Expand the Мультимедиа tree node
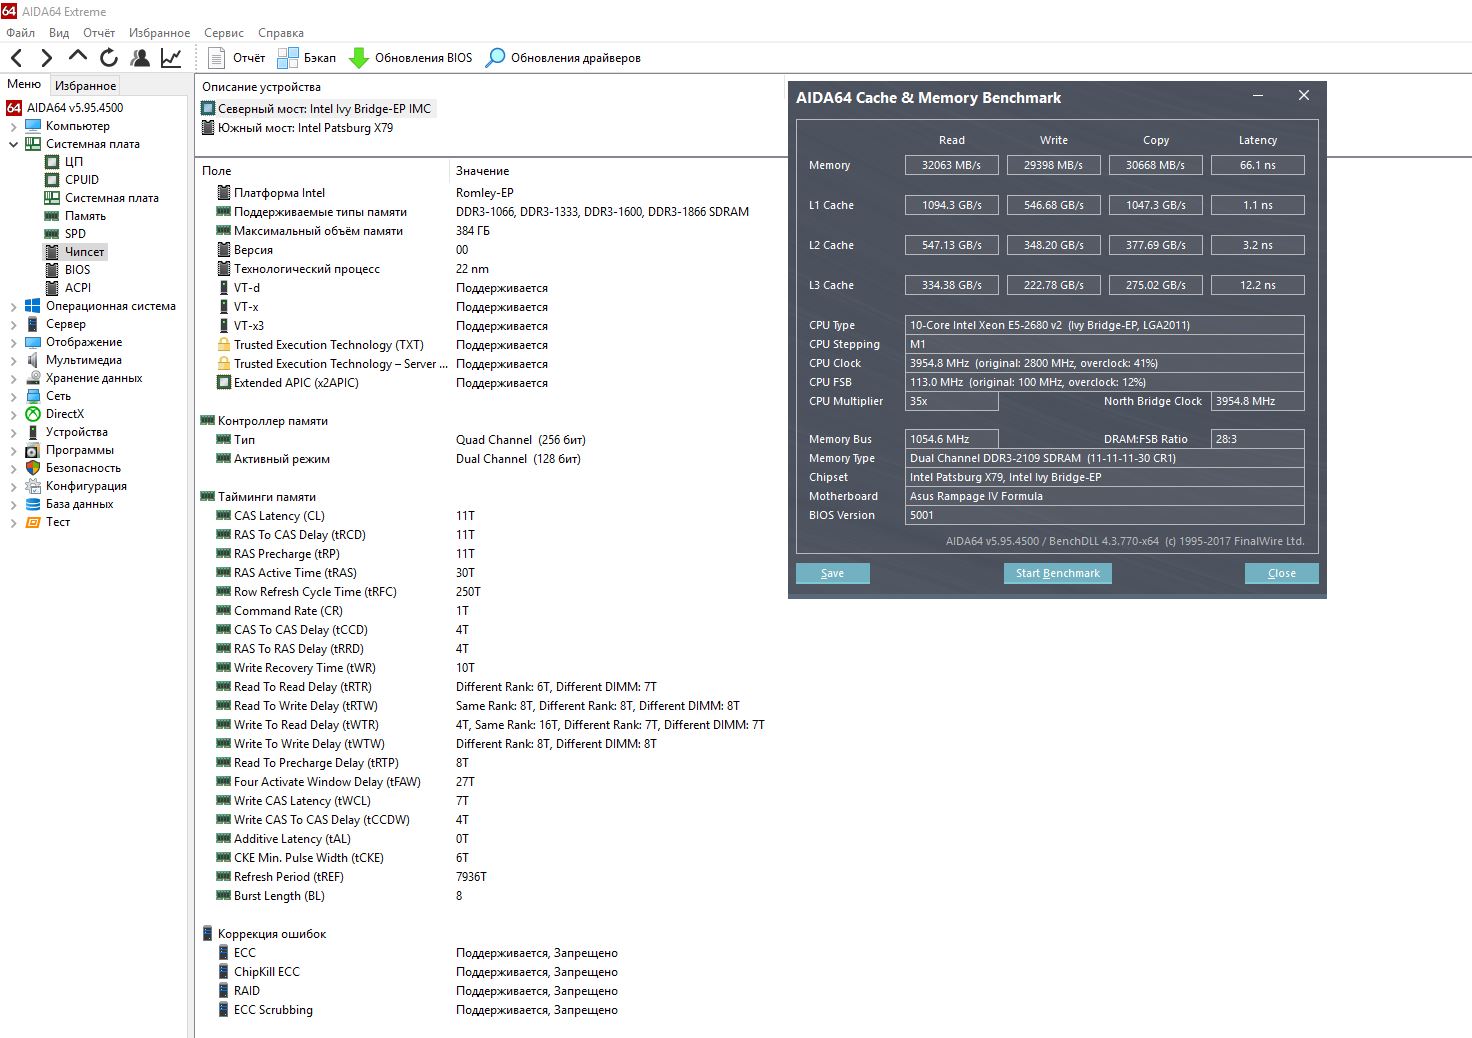 13,360
